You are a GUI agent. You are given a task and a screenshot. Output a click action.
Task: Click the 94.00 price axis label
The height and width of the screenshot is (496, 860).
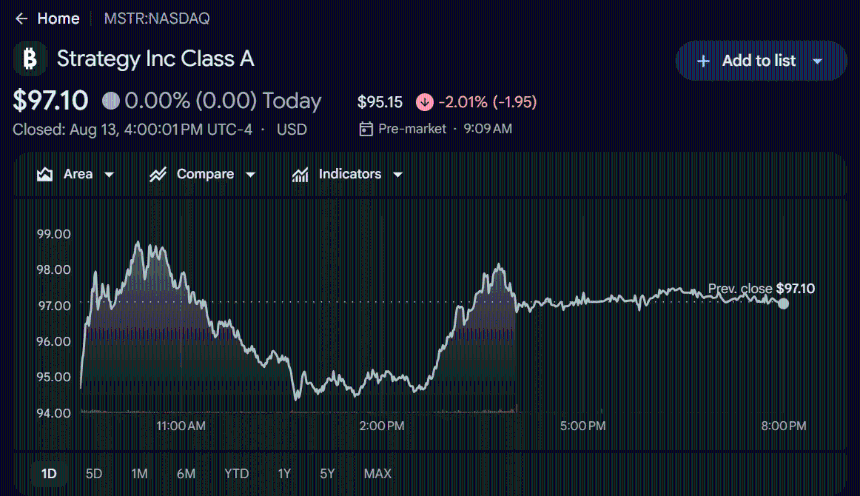(x=54, y=413)
